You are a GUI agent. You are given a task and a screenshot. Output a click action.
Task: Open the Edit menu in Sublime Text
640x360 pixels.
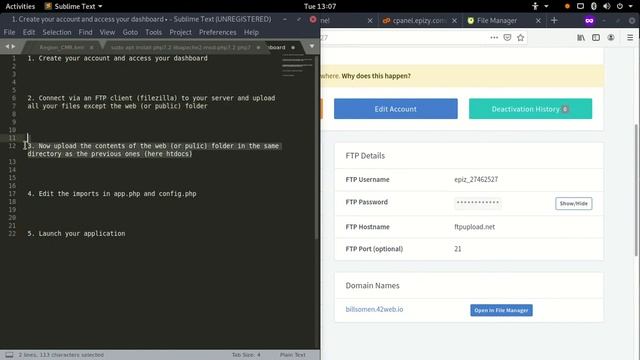(29, 32)
